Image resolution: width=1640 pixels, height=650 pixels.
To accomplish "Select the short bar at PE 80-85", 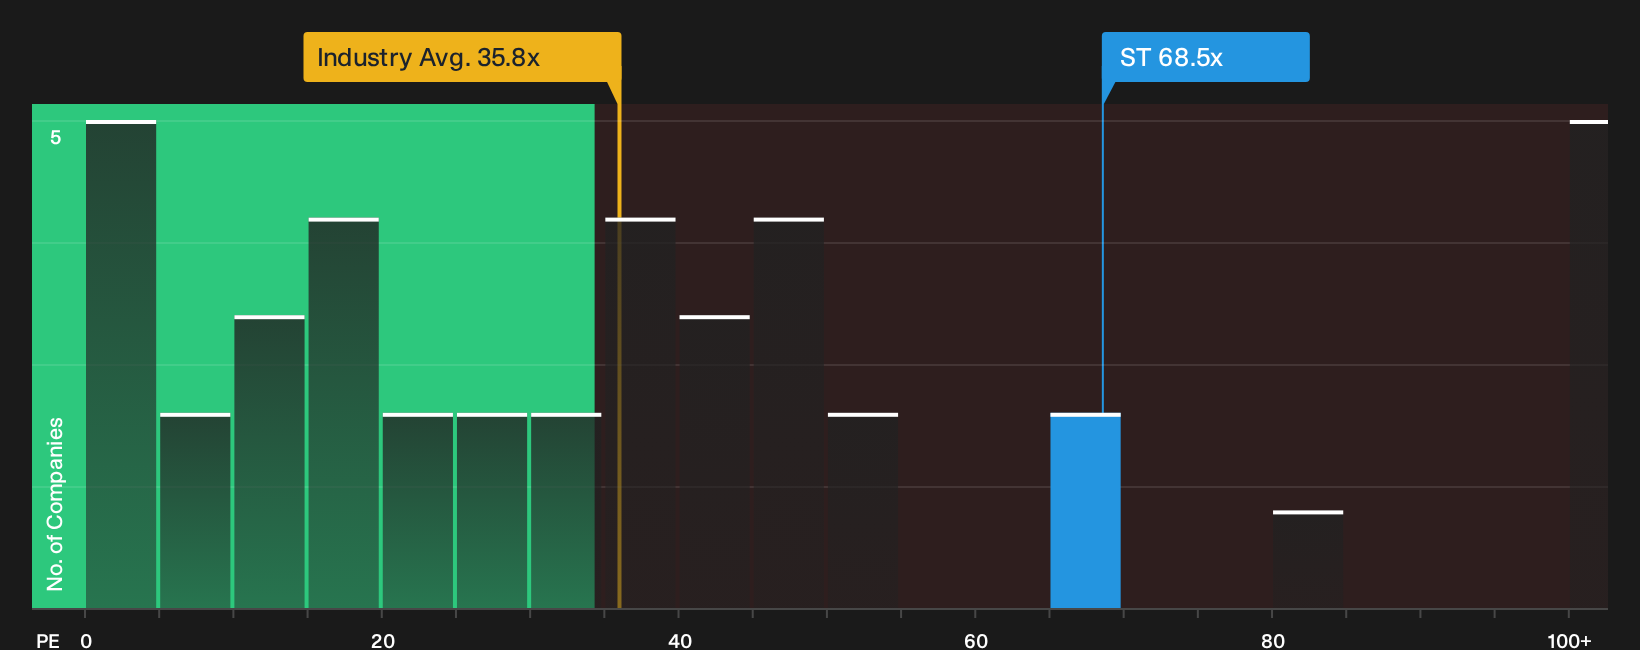I will (1308, 560).
